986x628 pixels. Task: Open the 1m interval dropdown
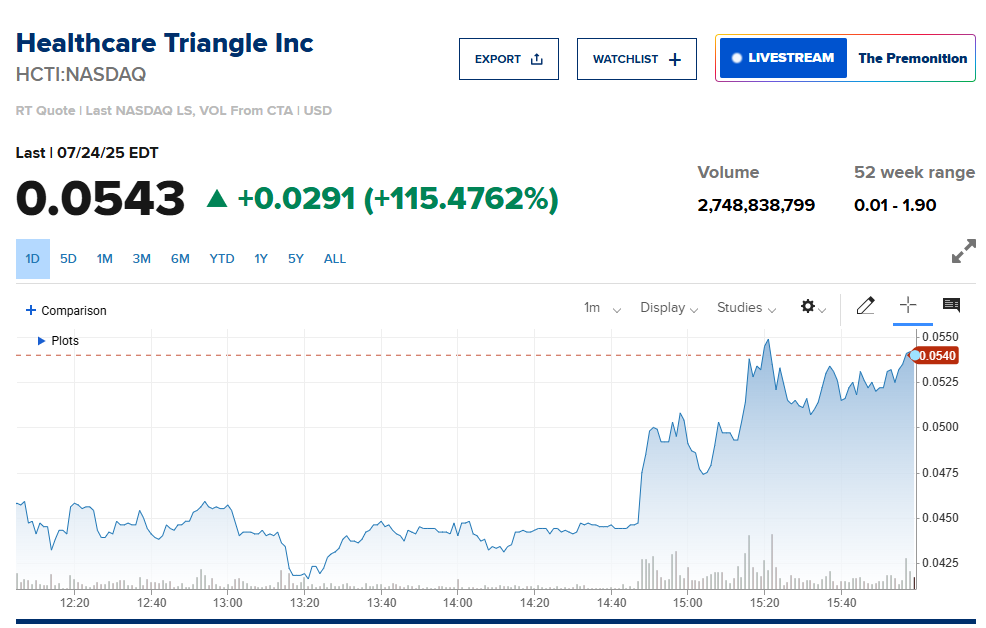click(x=602, y=308)
